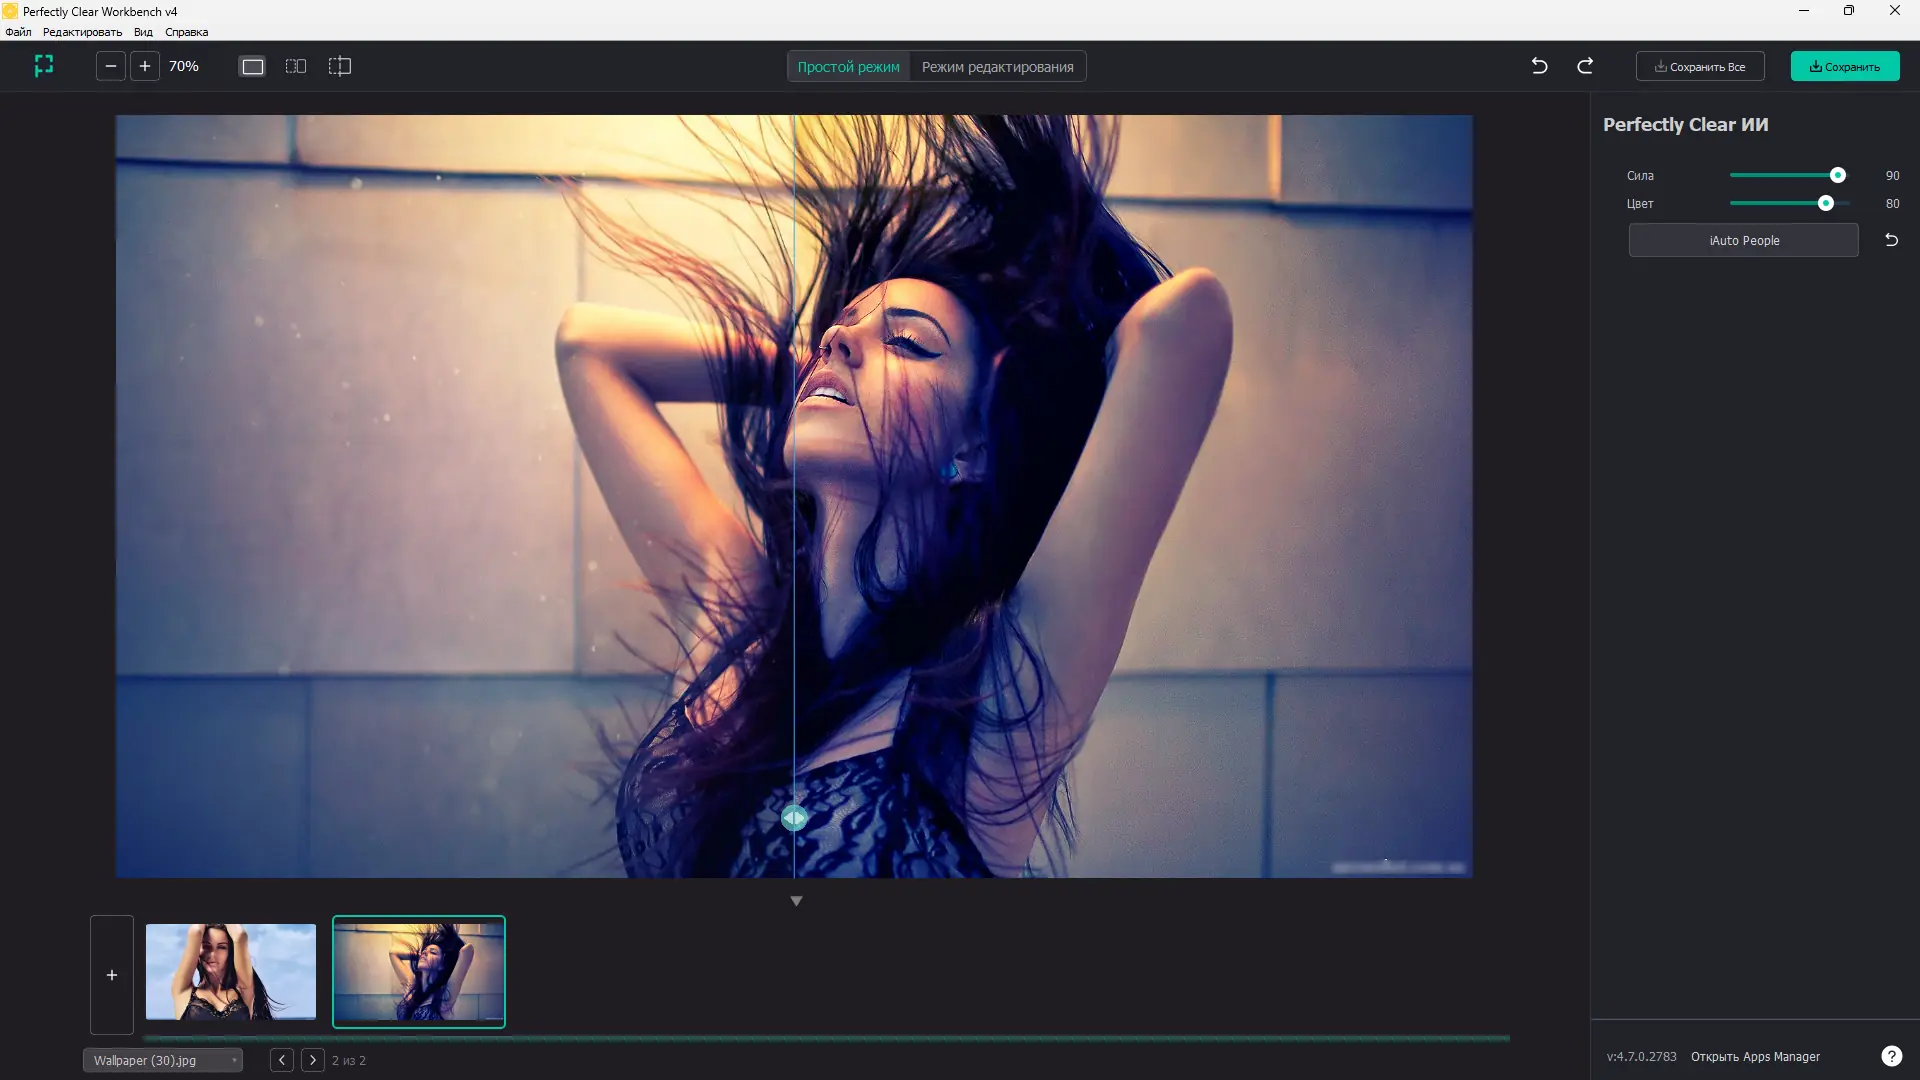Click the redo arrow icon
This screenshot has width=1920, height=1080.
pos(1585,66)
